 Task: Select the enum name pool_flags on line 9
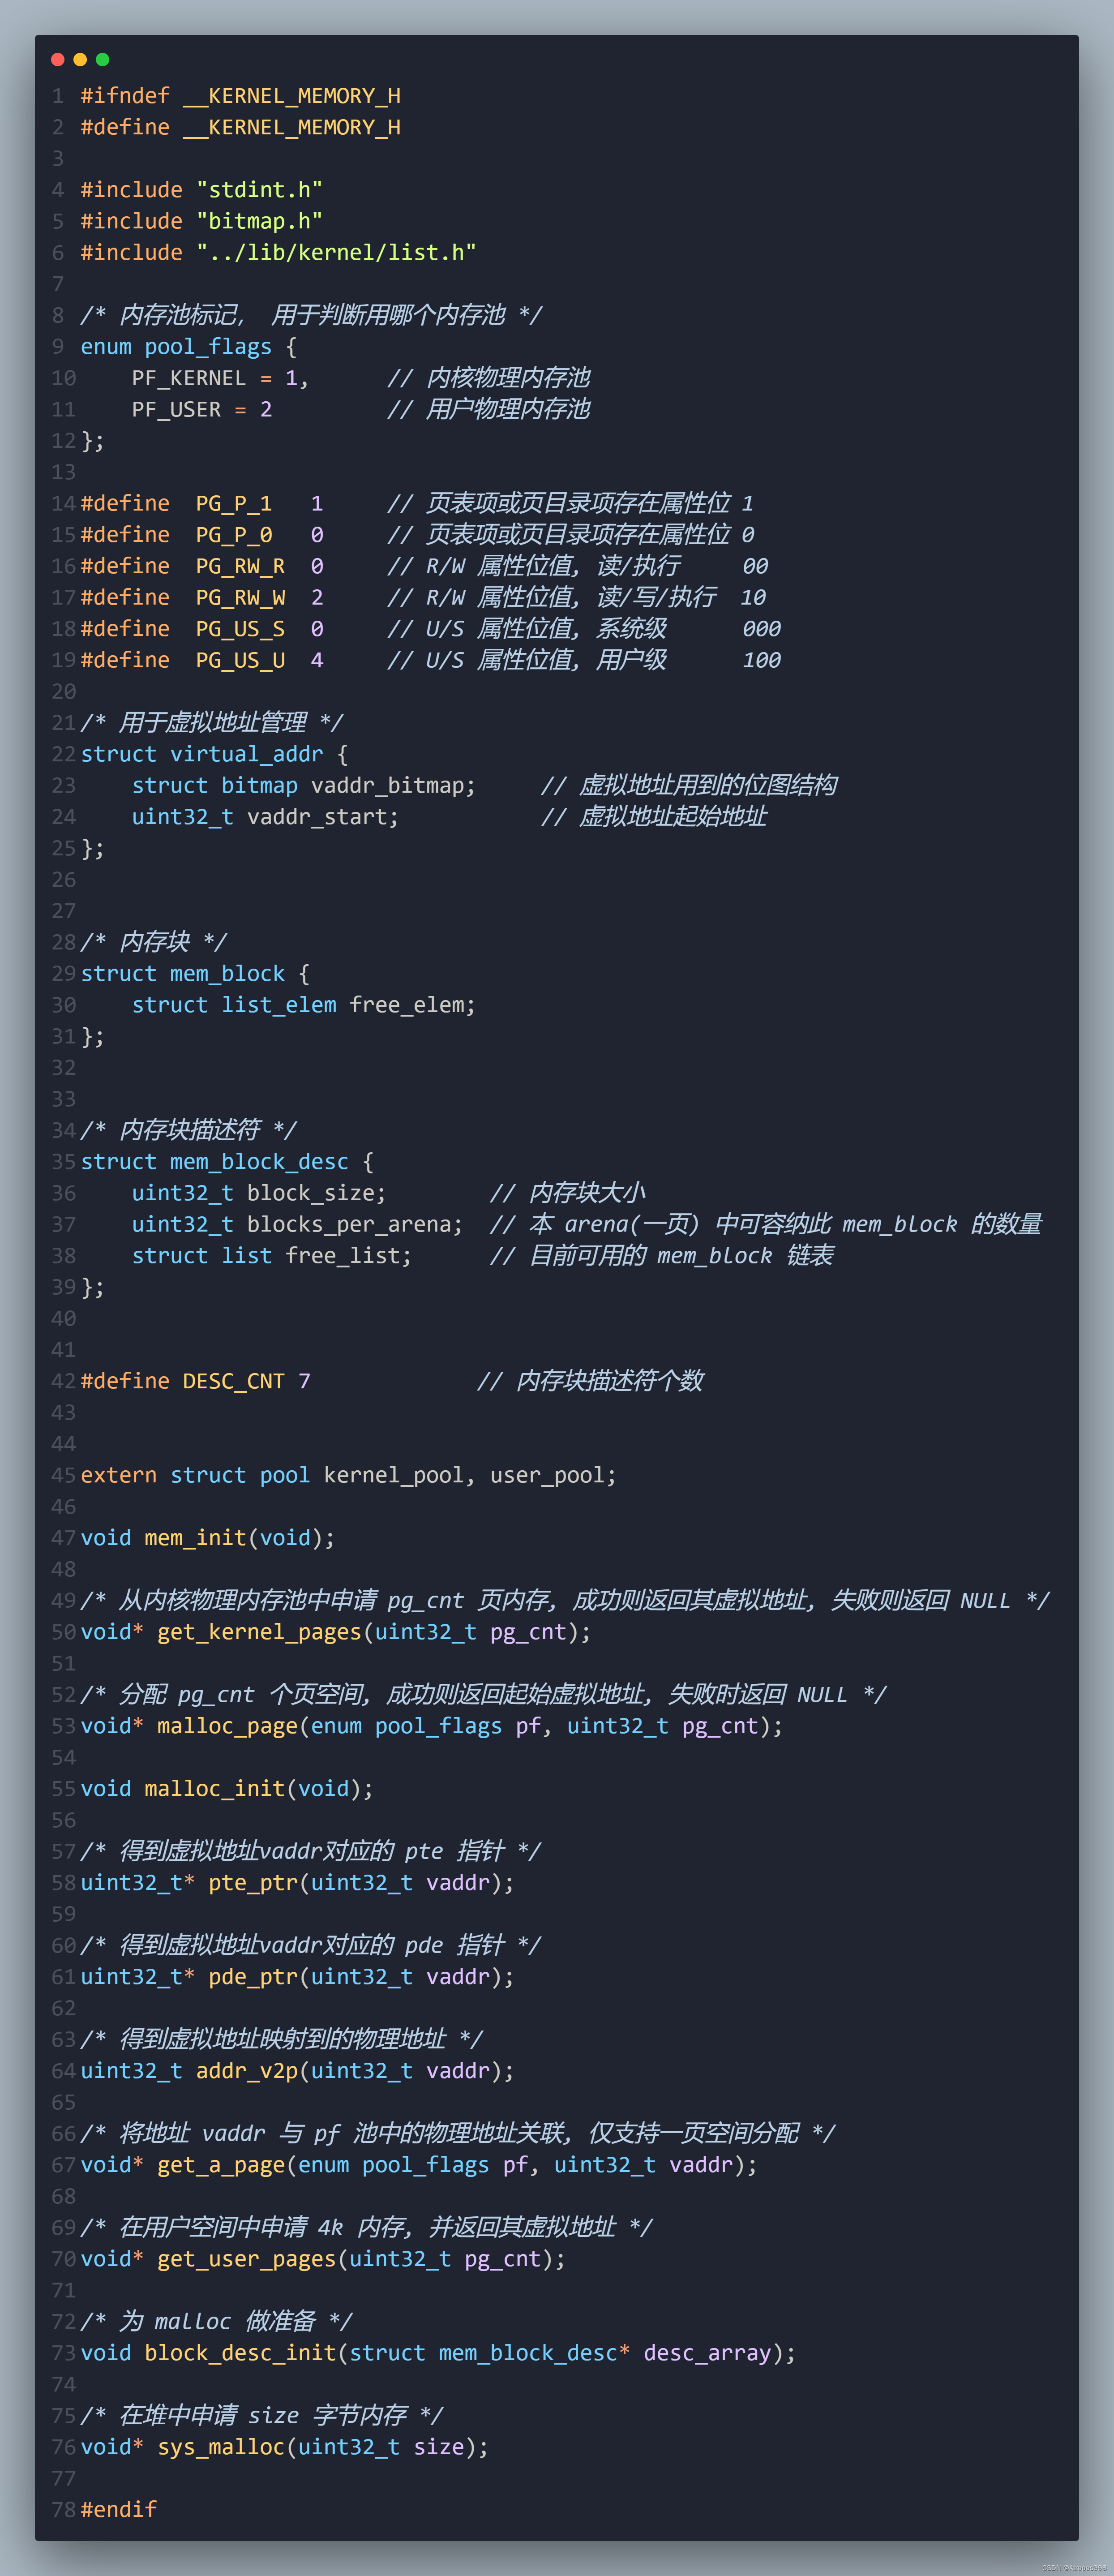pos(208,347)
